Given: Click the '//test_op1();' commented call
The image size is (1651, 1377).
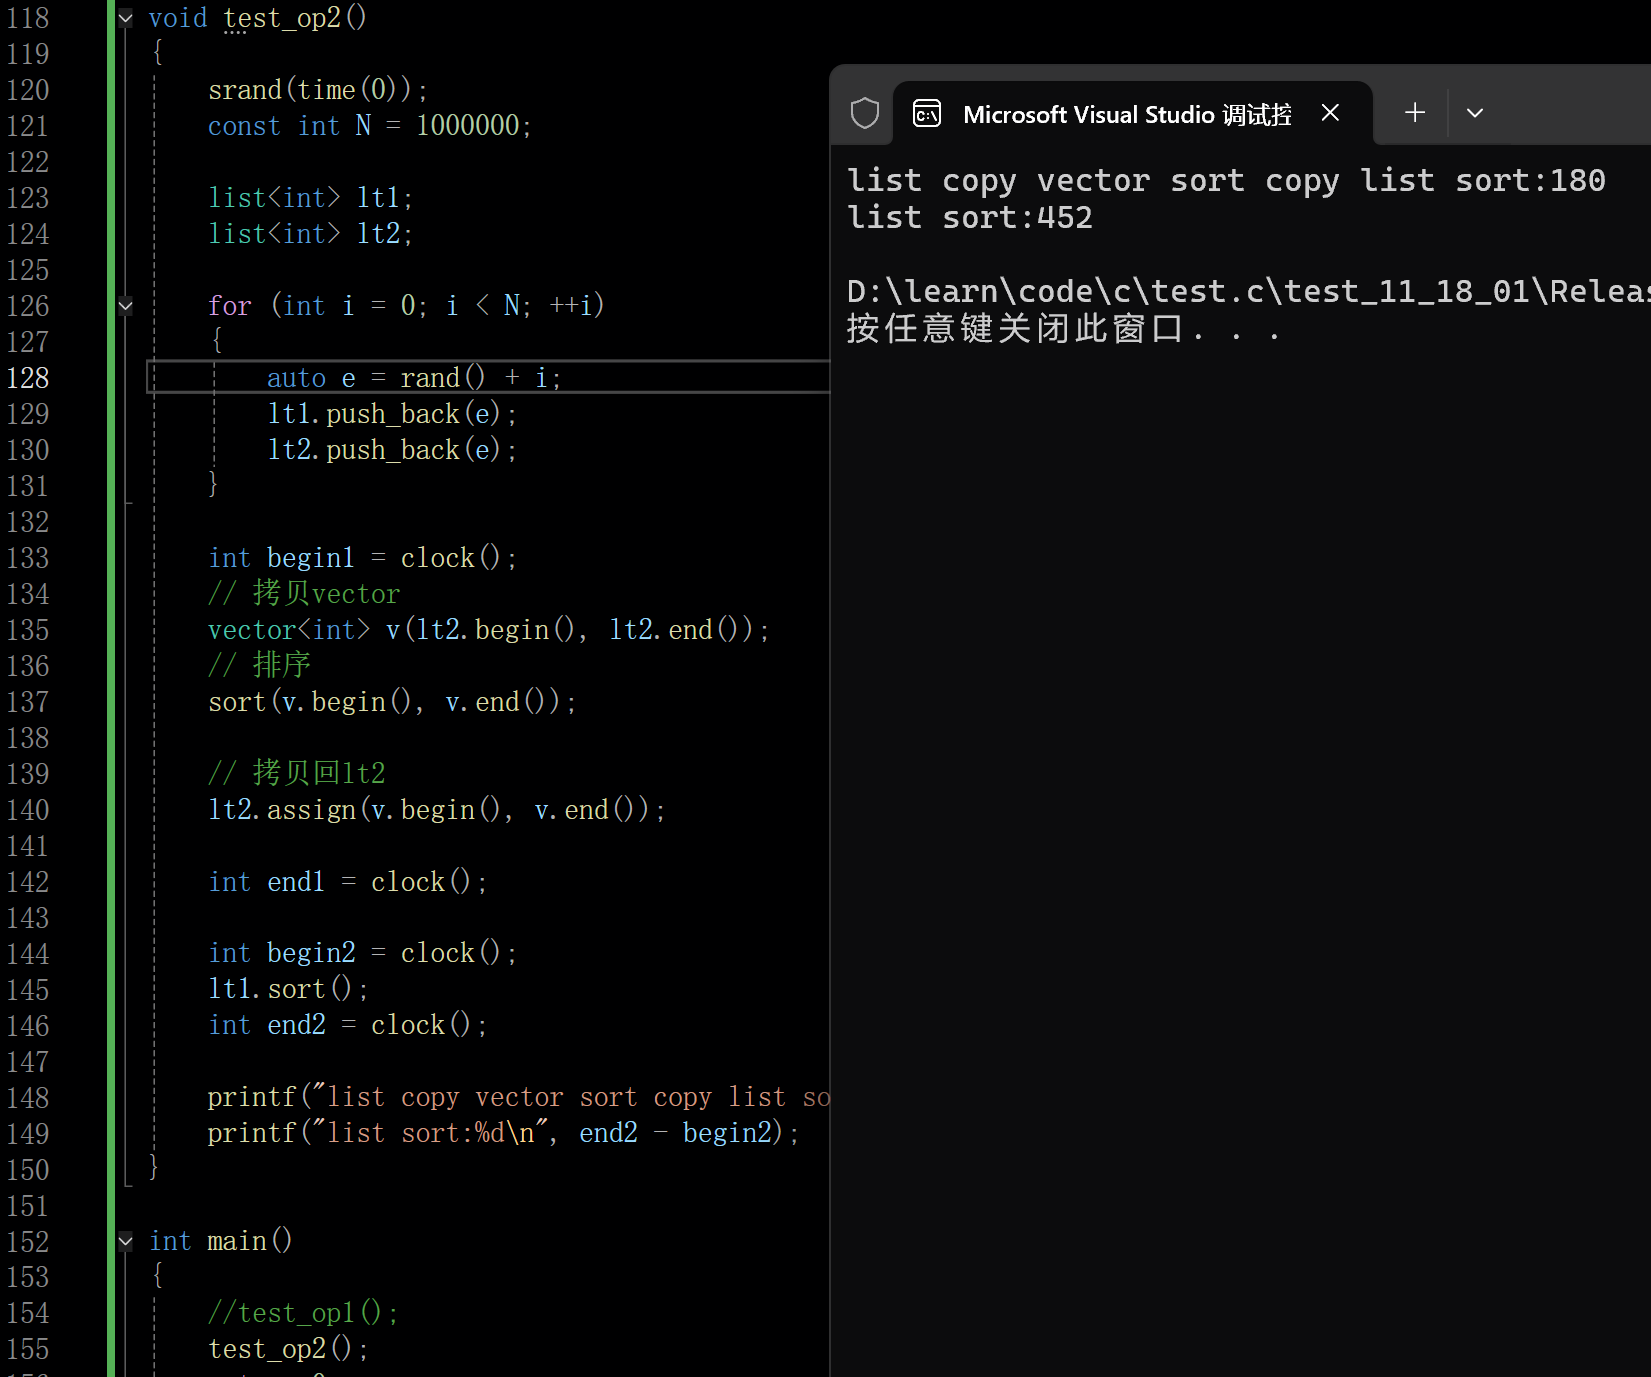Looking at the screenshot, I should coord(304,1313).
